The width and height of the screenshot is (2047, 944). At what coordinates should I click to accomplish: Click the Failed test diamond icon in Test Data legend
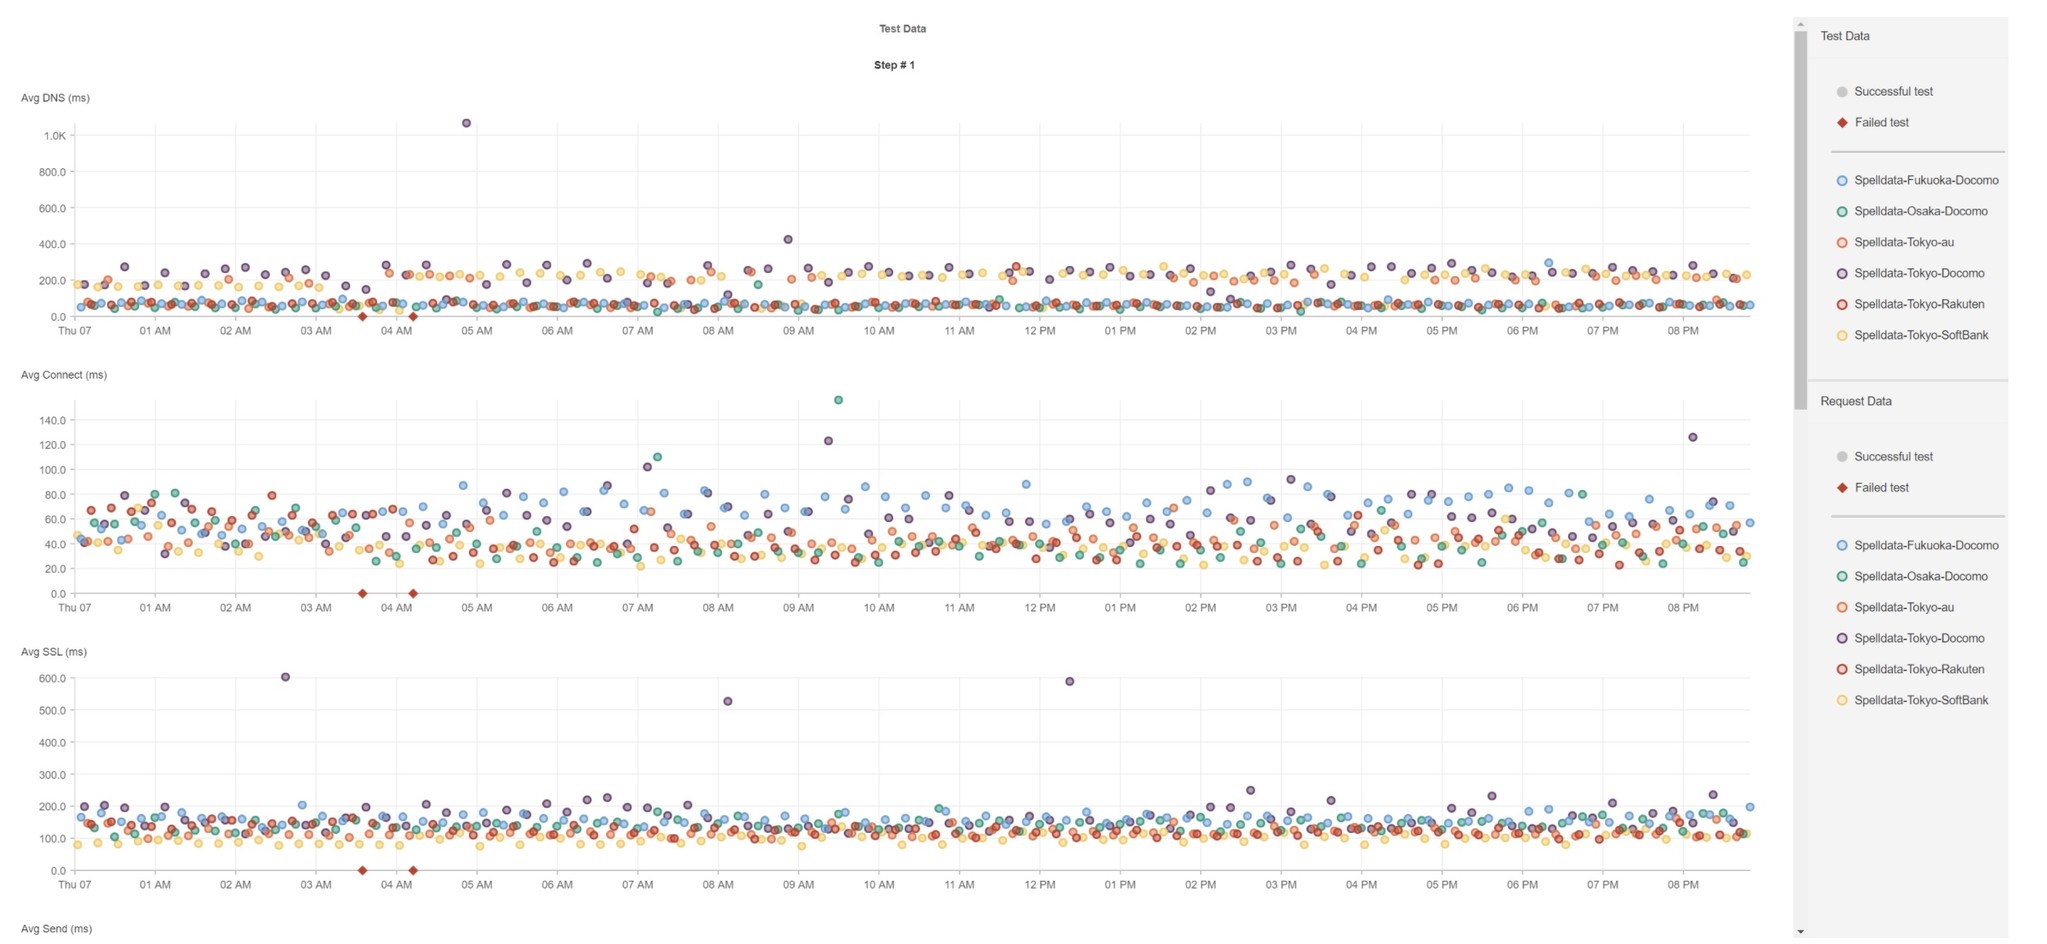pos(1840,121)
